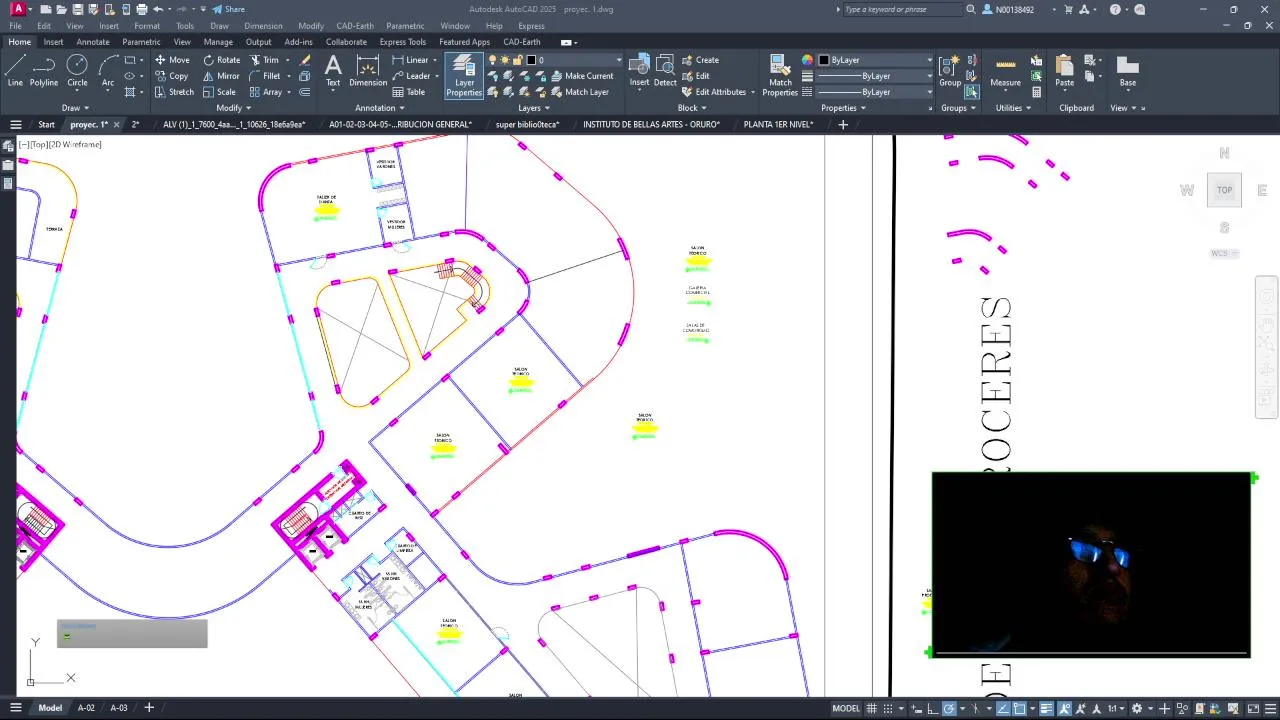This screenshot has width=1280, height=720.
Task: Select the Circle tool
Action: pyautogui.click(x=77, y=72)
